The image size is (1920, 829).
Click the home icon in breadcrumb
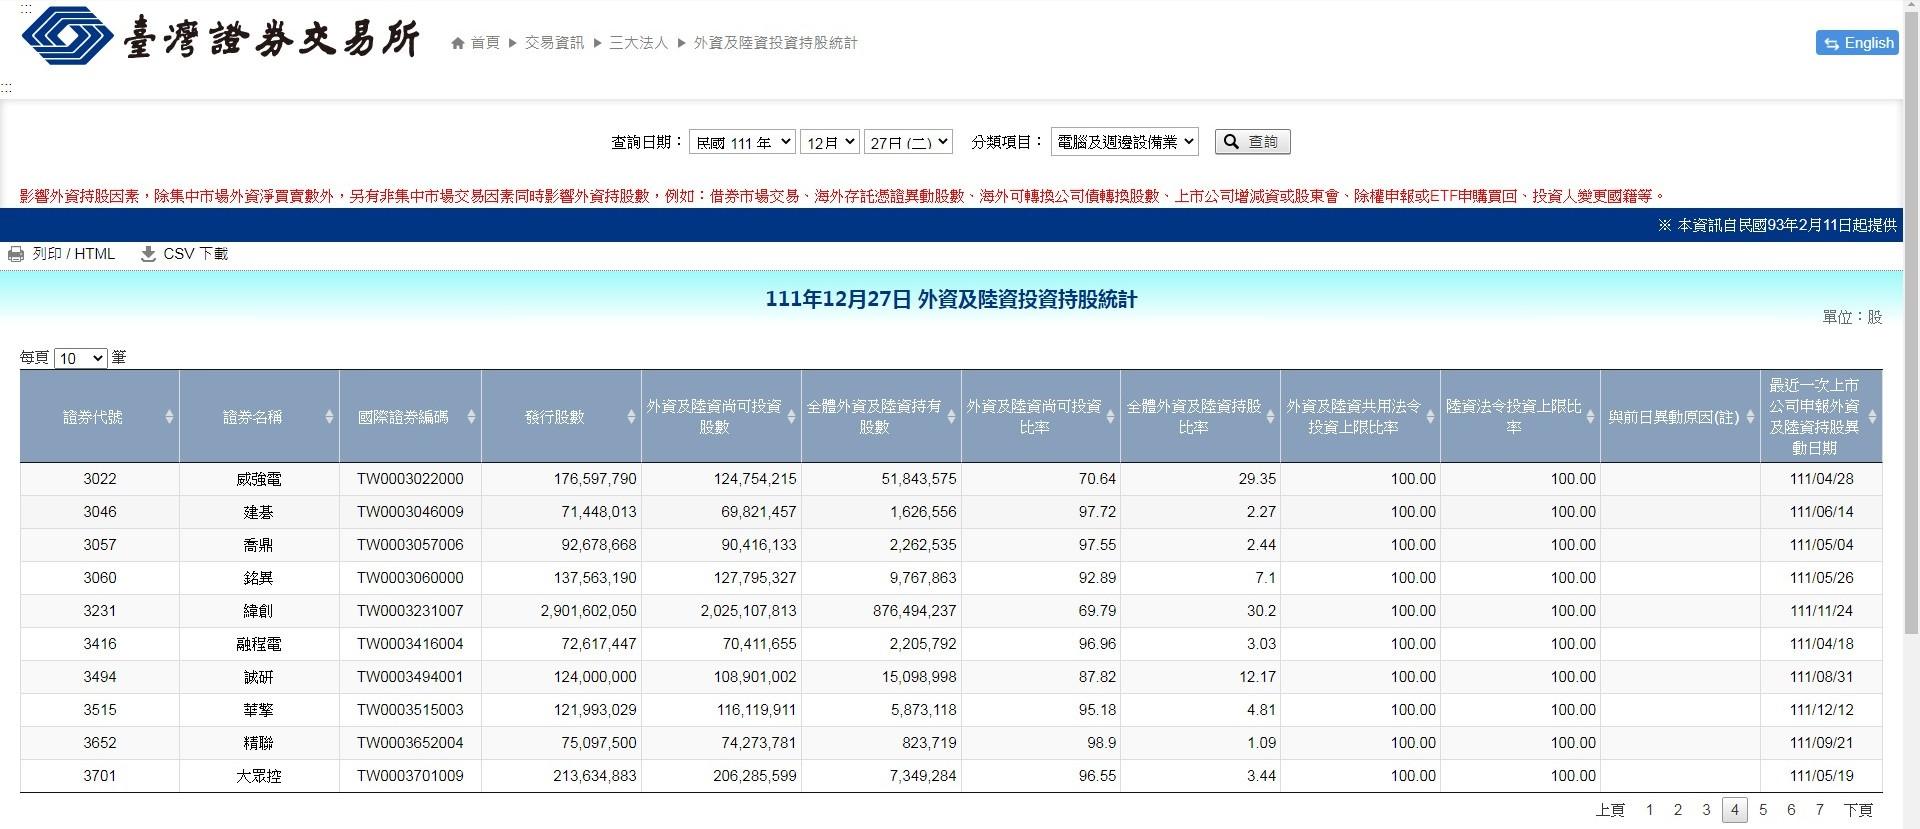458,43
